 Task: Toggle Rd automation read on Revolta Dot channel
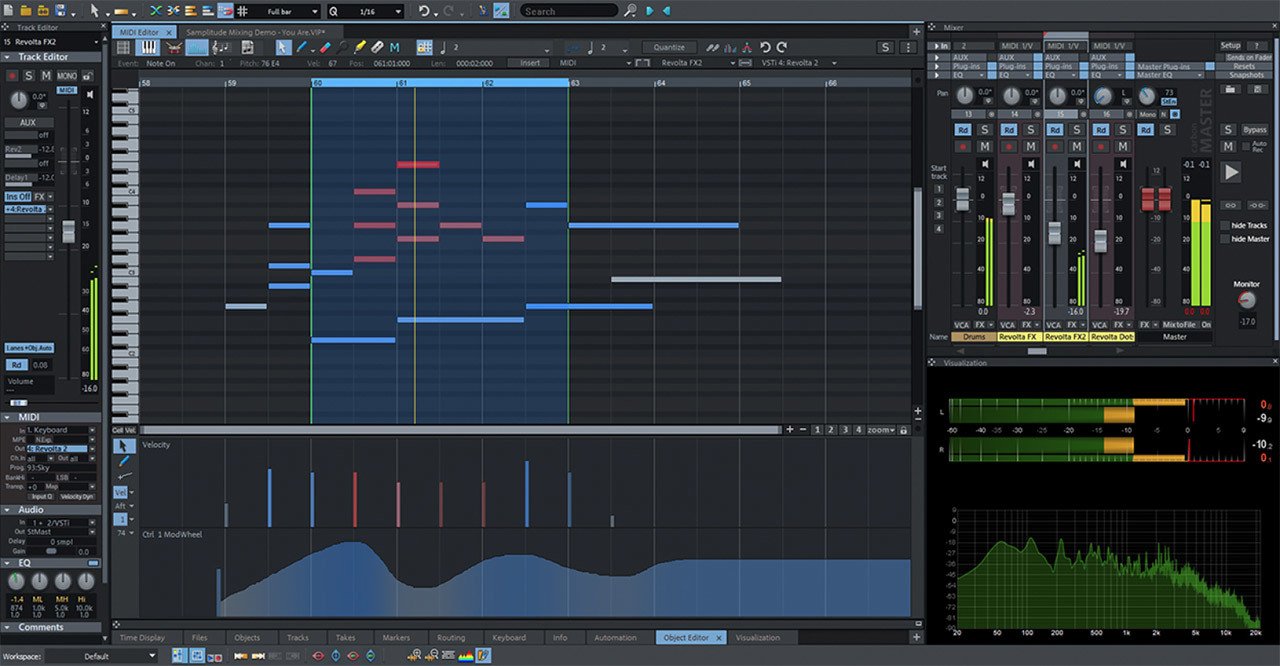pos(1101,130)
